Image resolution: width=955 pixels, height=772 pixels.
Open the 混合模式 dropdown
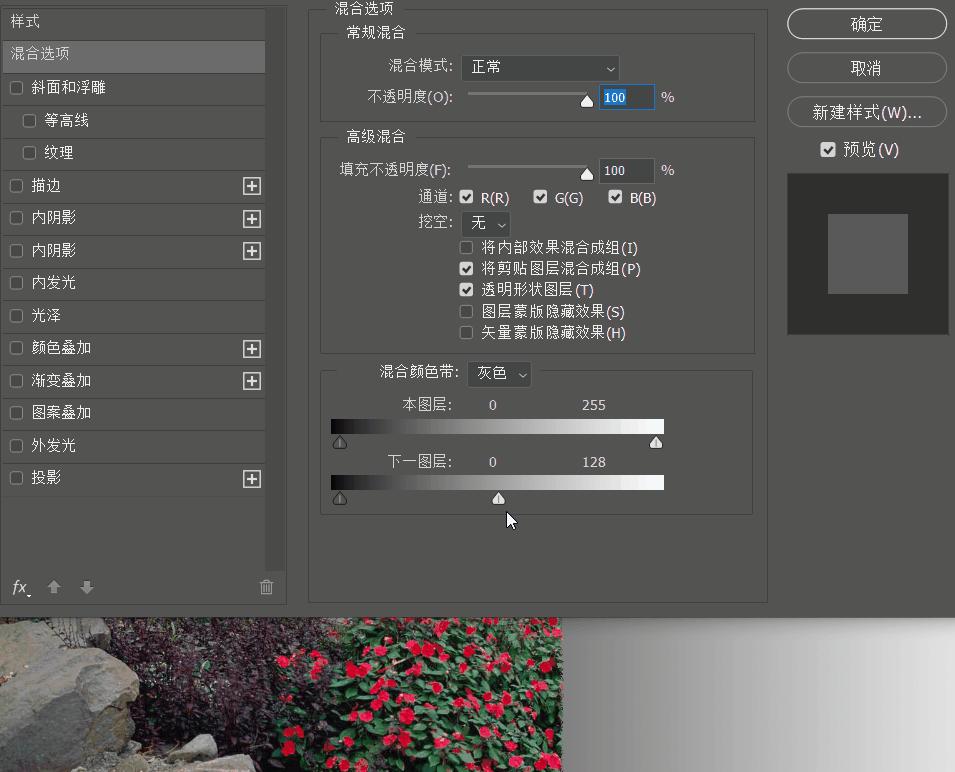(540, 68)
